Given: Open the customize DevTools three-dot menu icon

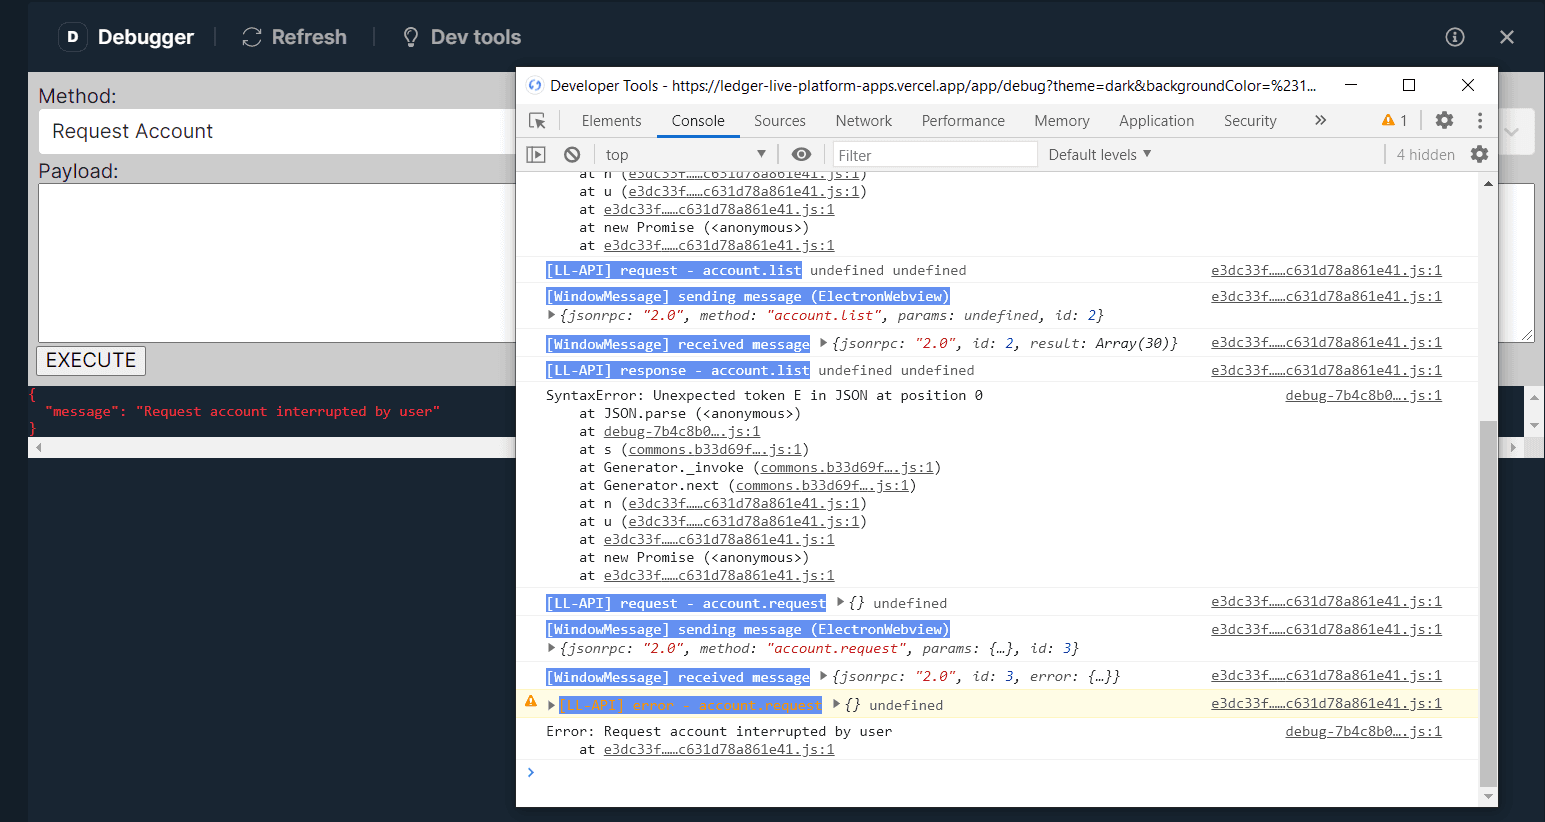Looking at the screenshot, I should click(1480, 120).
